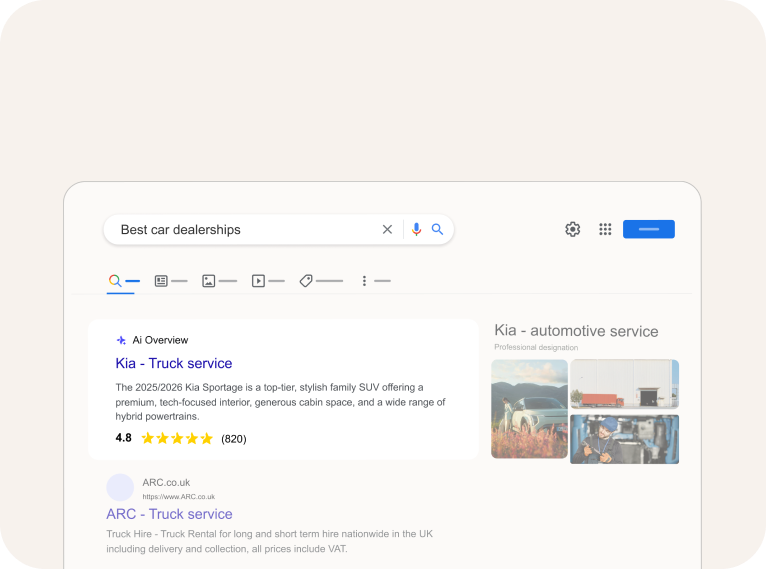Open the mechanic in blue cap photo

624,439
